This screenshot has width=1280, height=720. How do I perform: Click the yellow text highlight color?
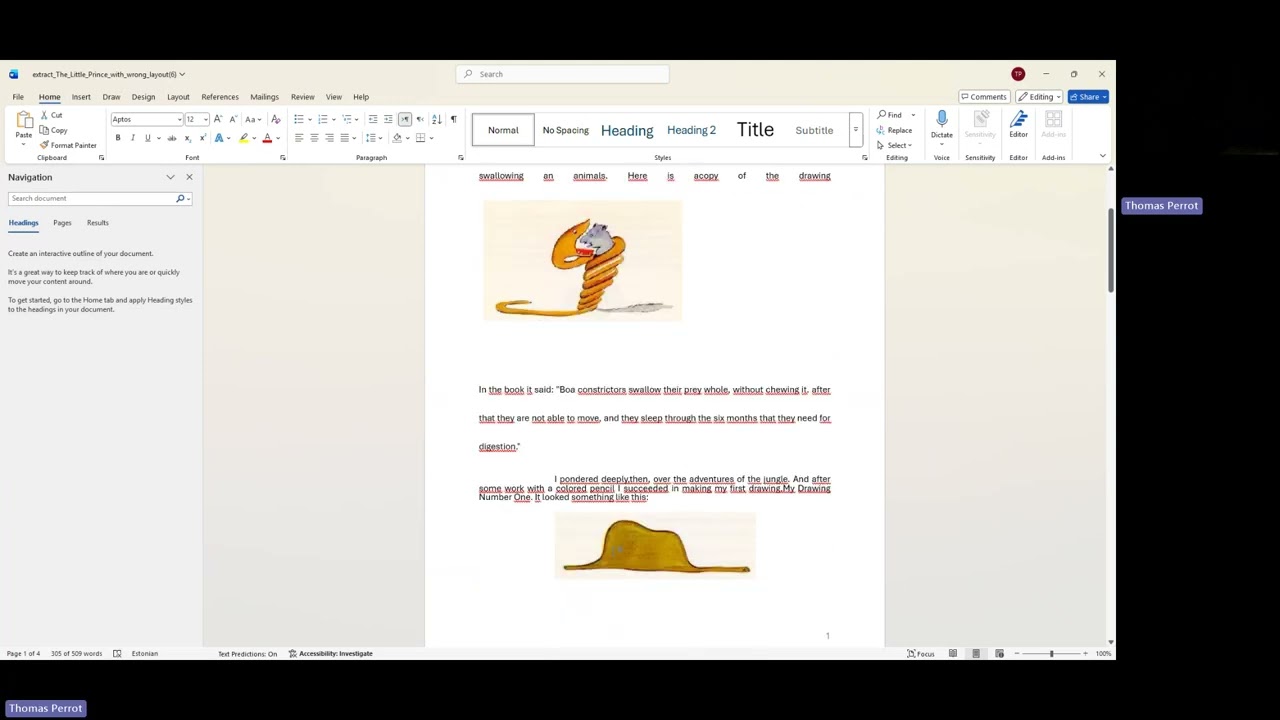tap(243, 138)
